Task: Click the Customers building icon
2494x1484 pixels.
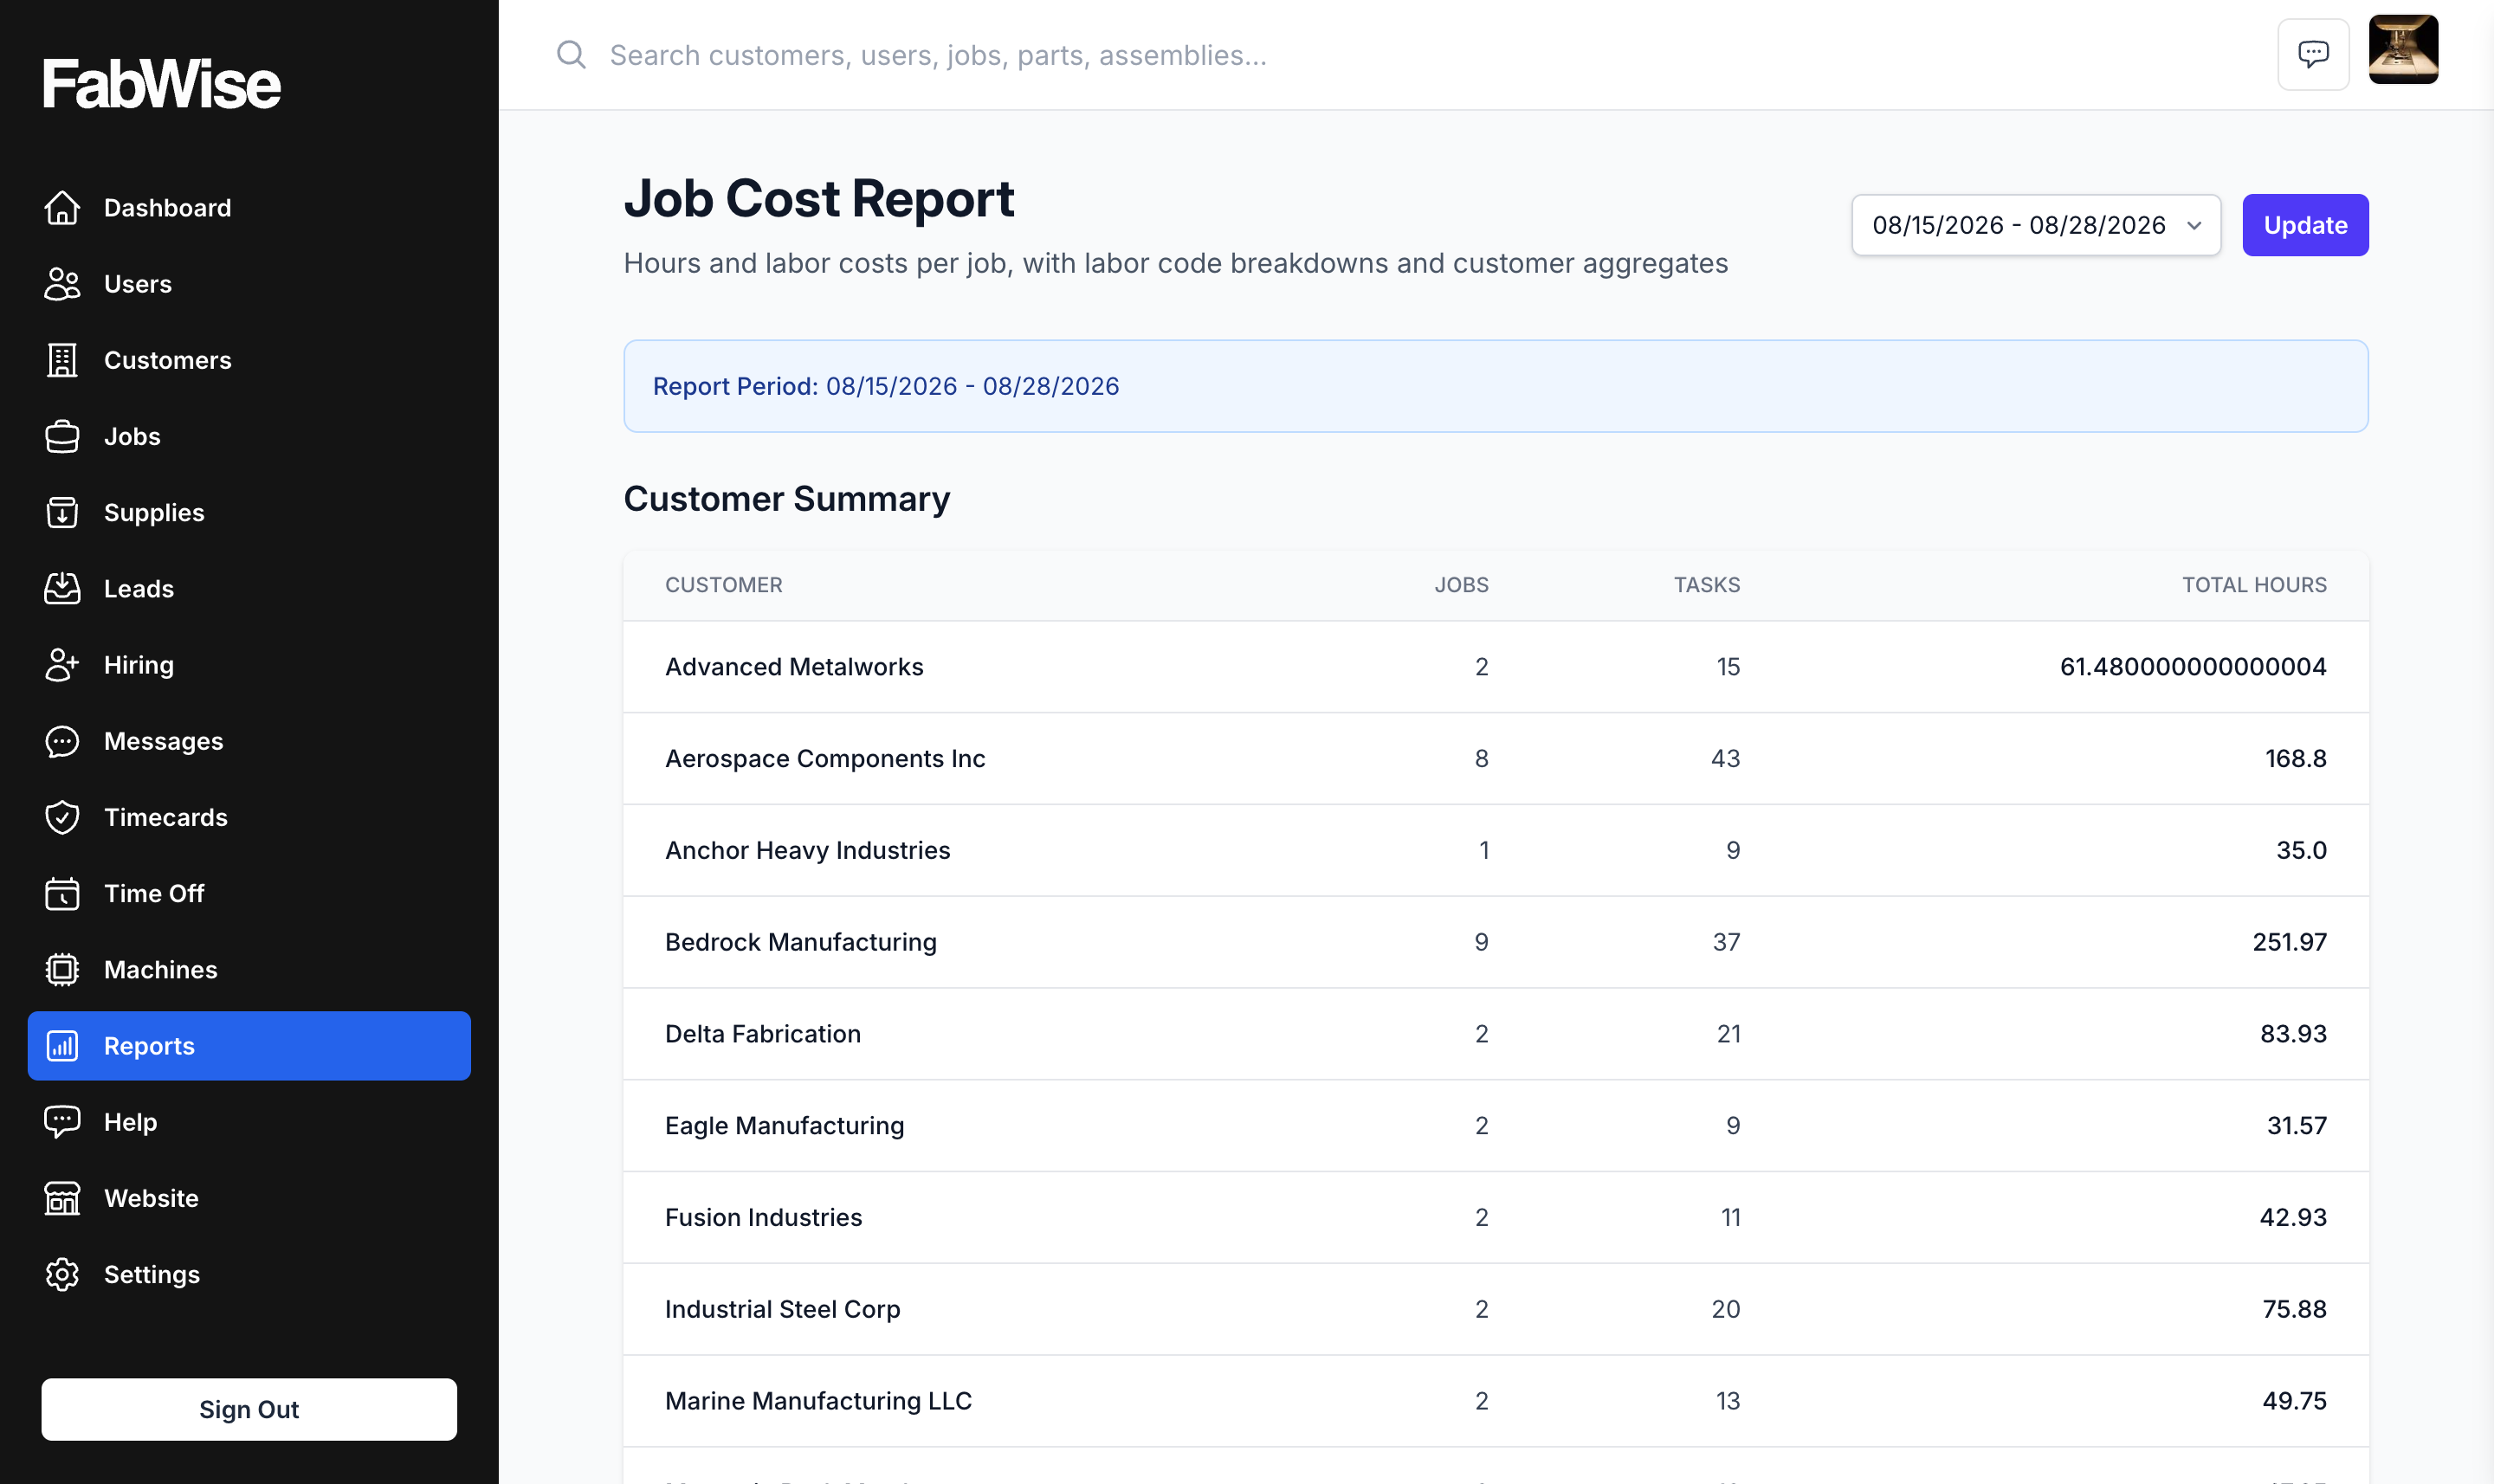Action: 62,360
